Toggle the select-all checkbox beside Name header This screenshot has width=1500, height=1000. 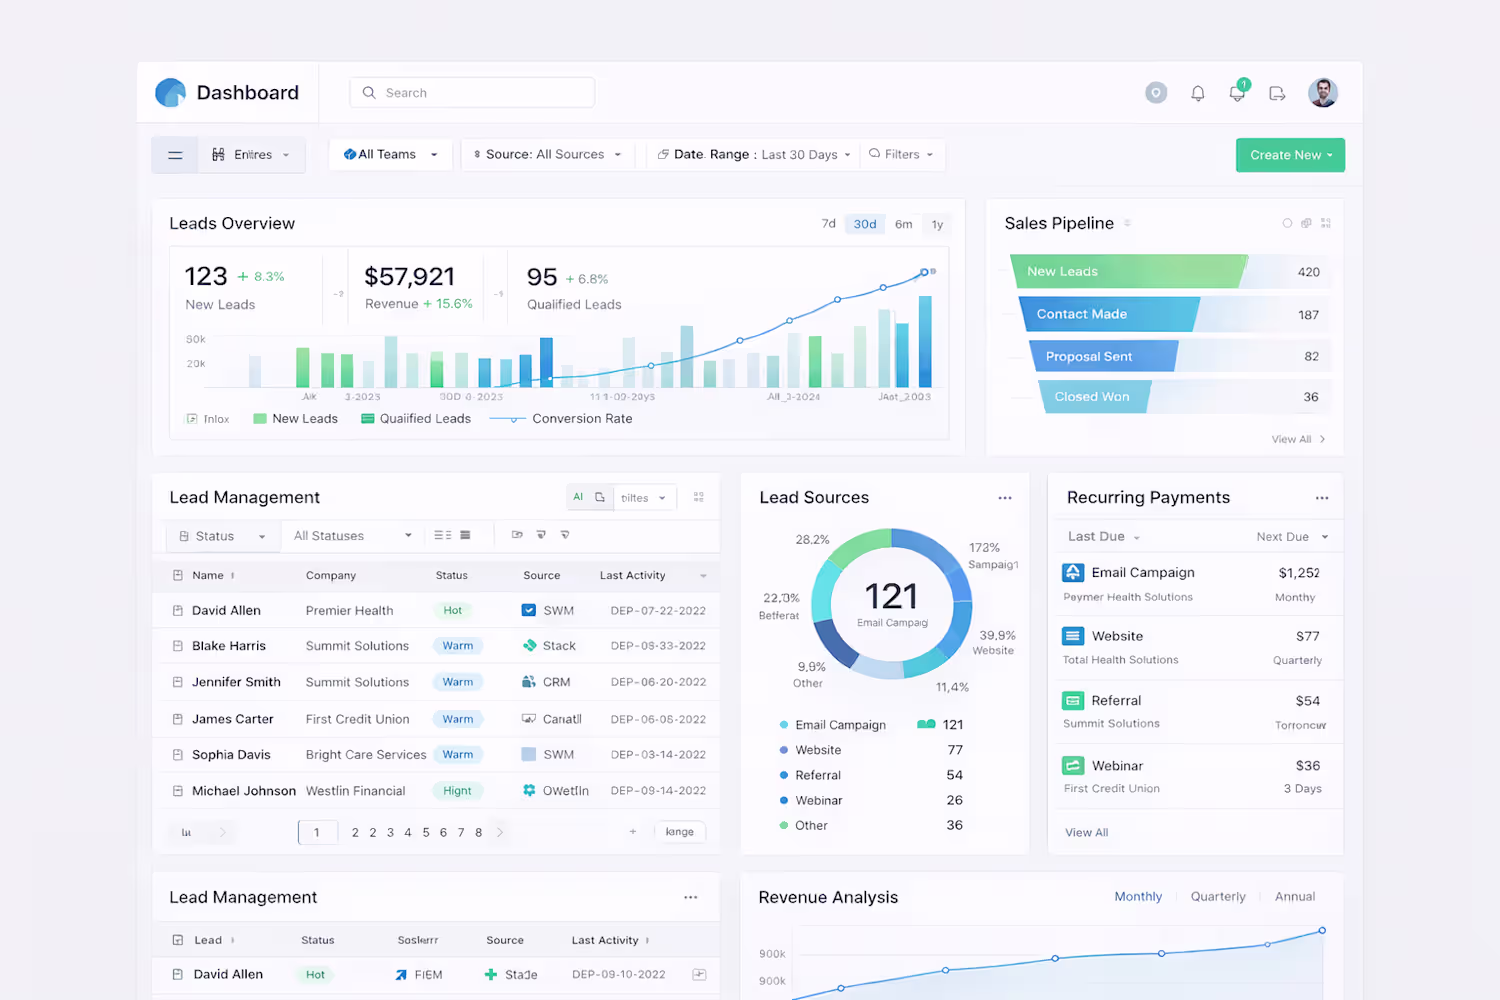[178, 575]
